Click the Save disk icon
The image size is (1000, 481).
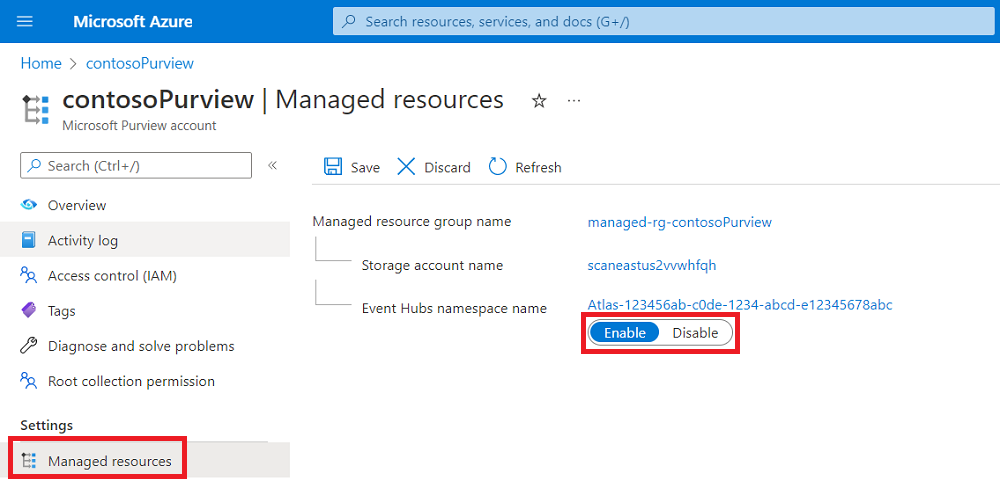[333, 167]
